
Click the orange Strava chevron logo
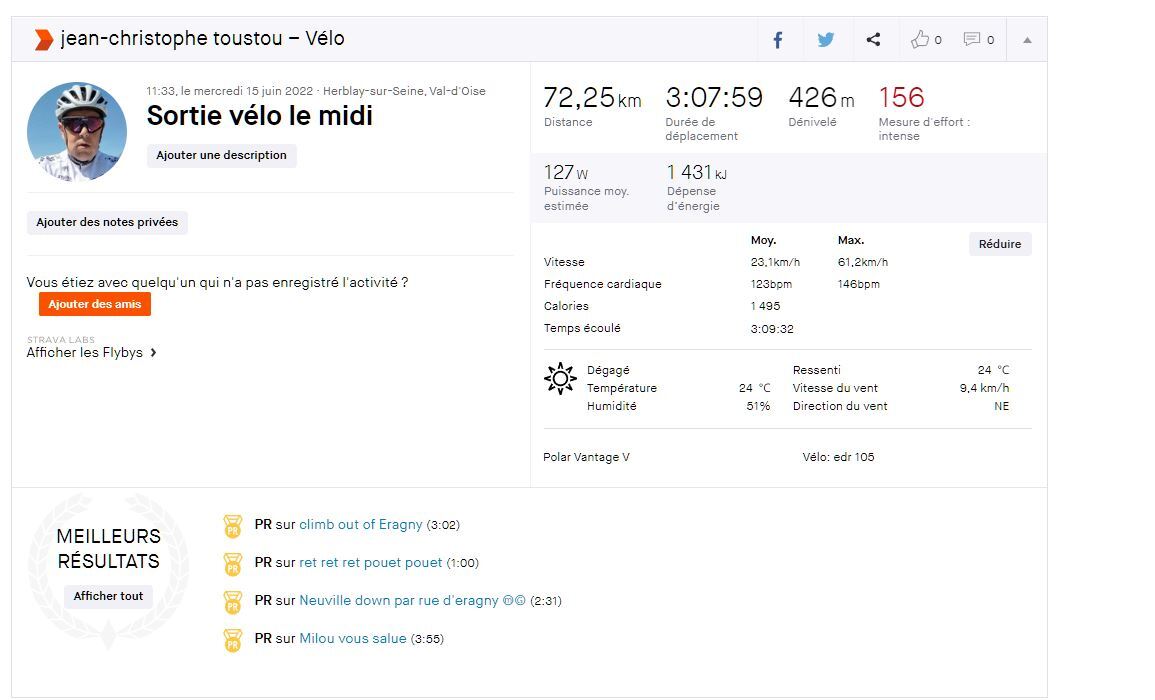tap(43, 40)
